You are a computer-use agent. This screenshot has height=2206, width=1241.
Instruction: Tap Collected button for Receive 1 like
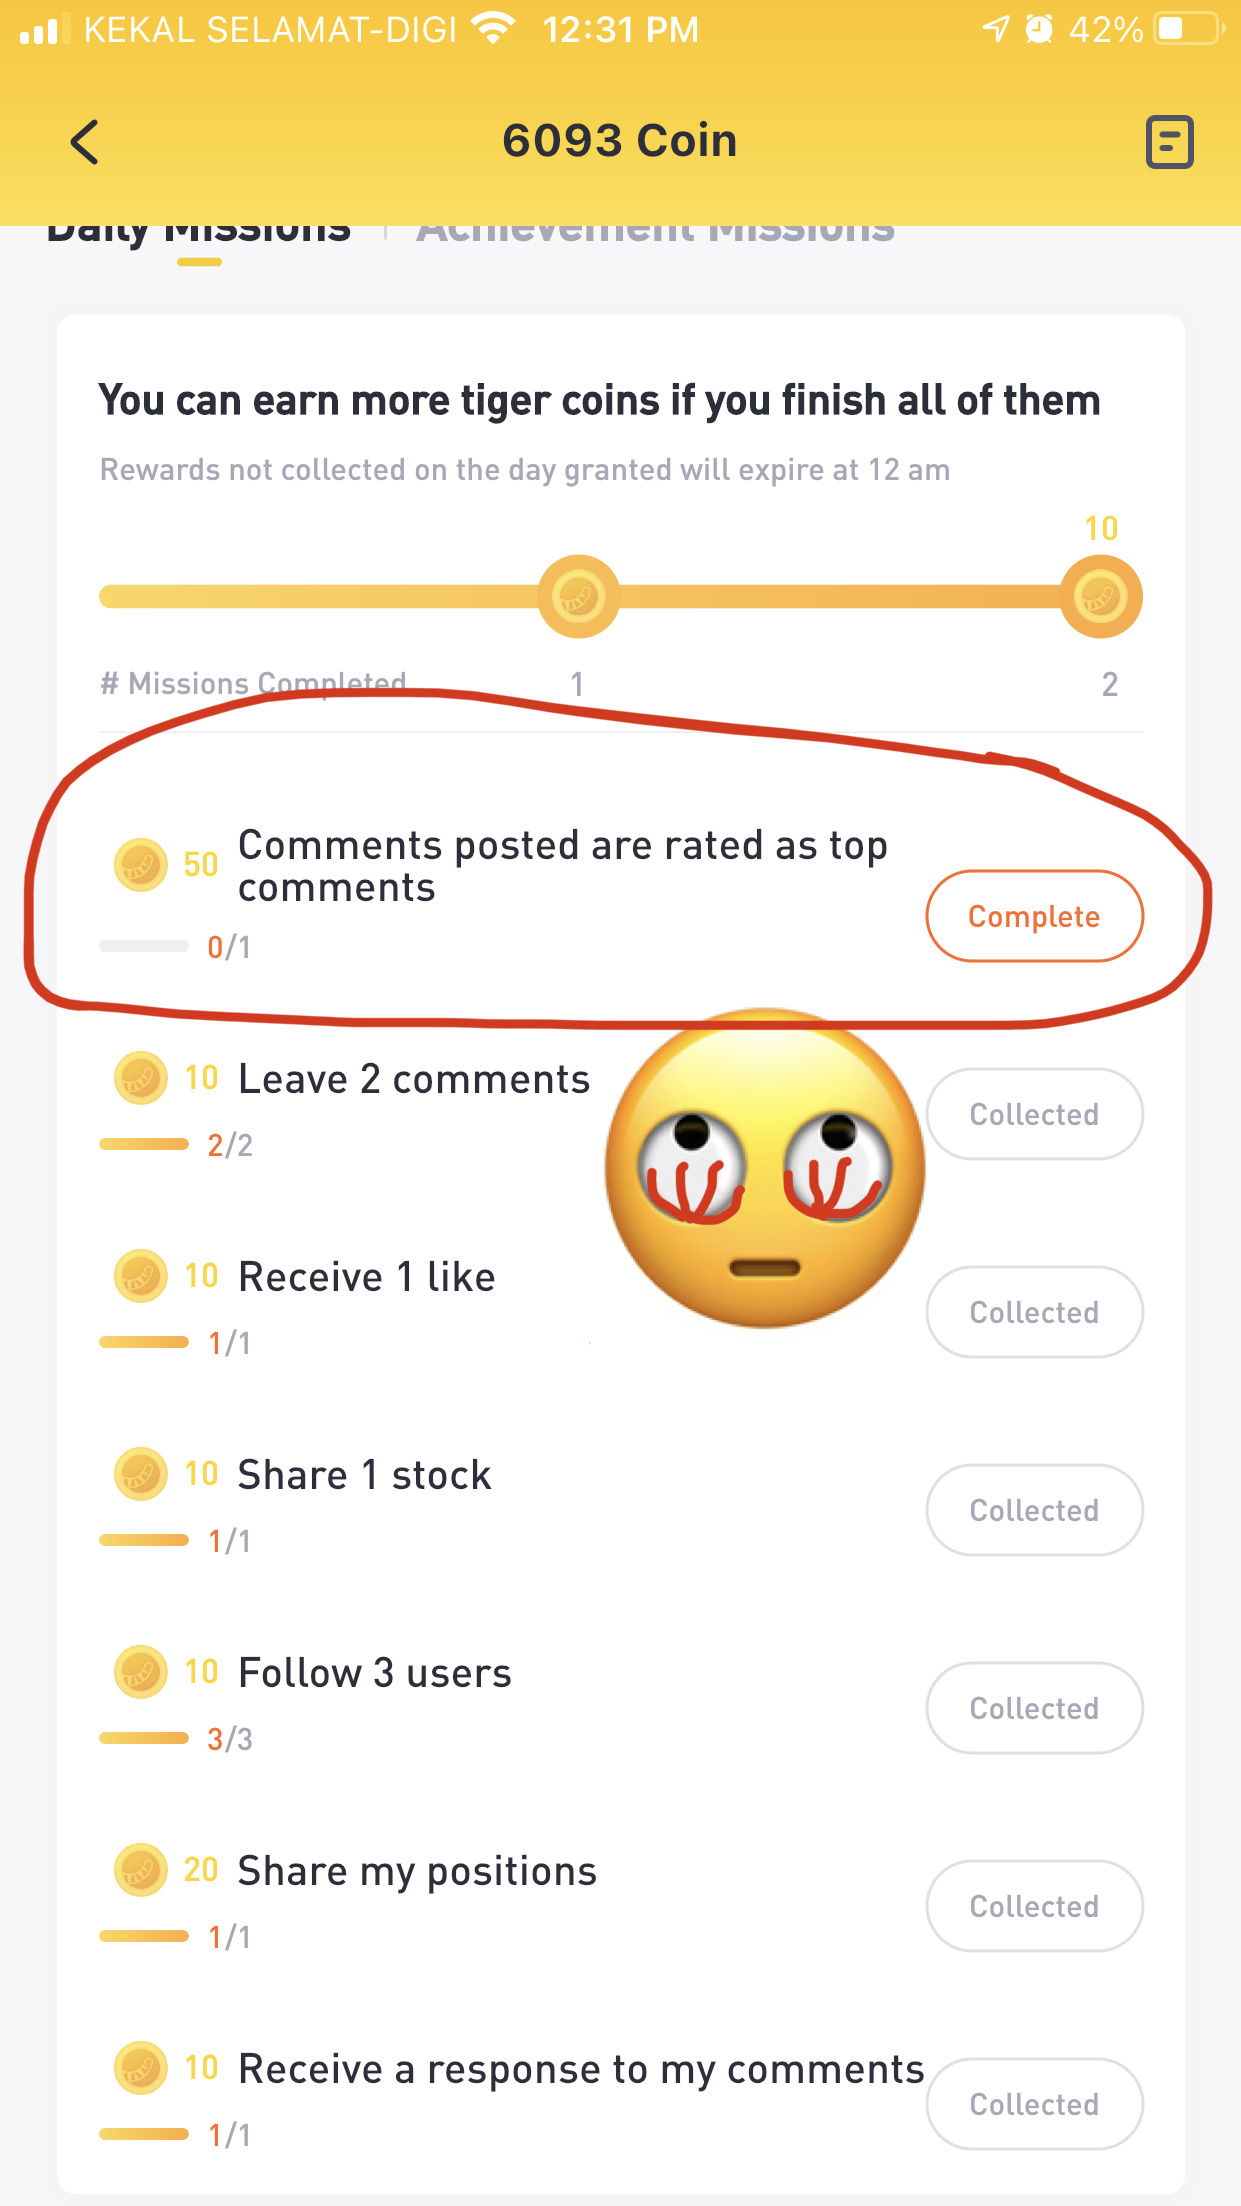[1034, 1312]
